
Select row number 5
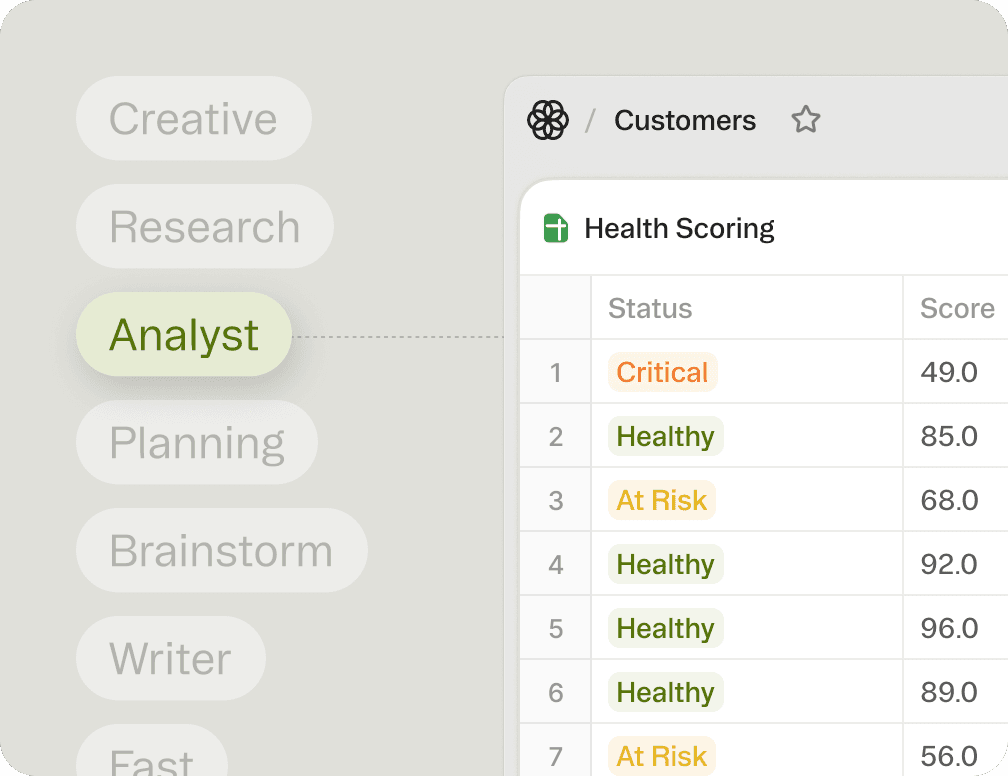pos(556,629)
